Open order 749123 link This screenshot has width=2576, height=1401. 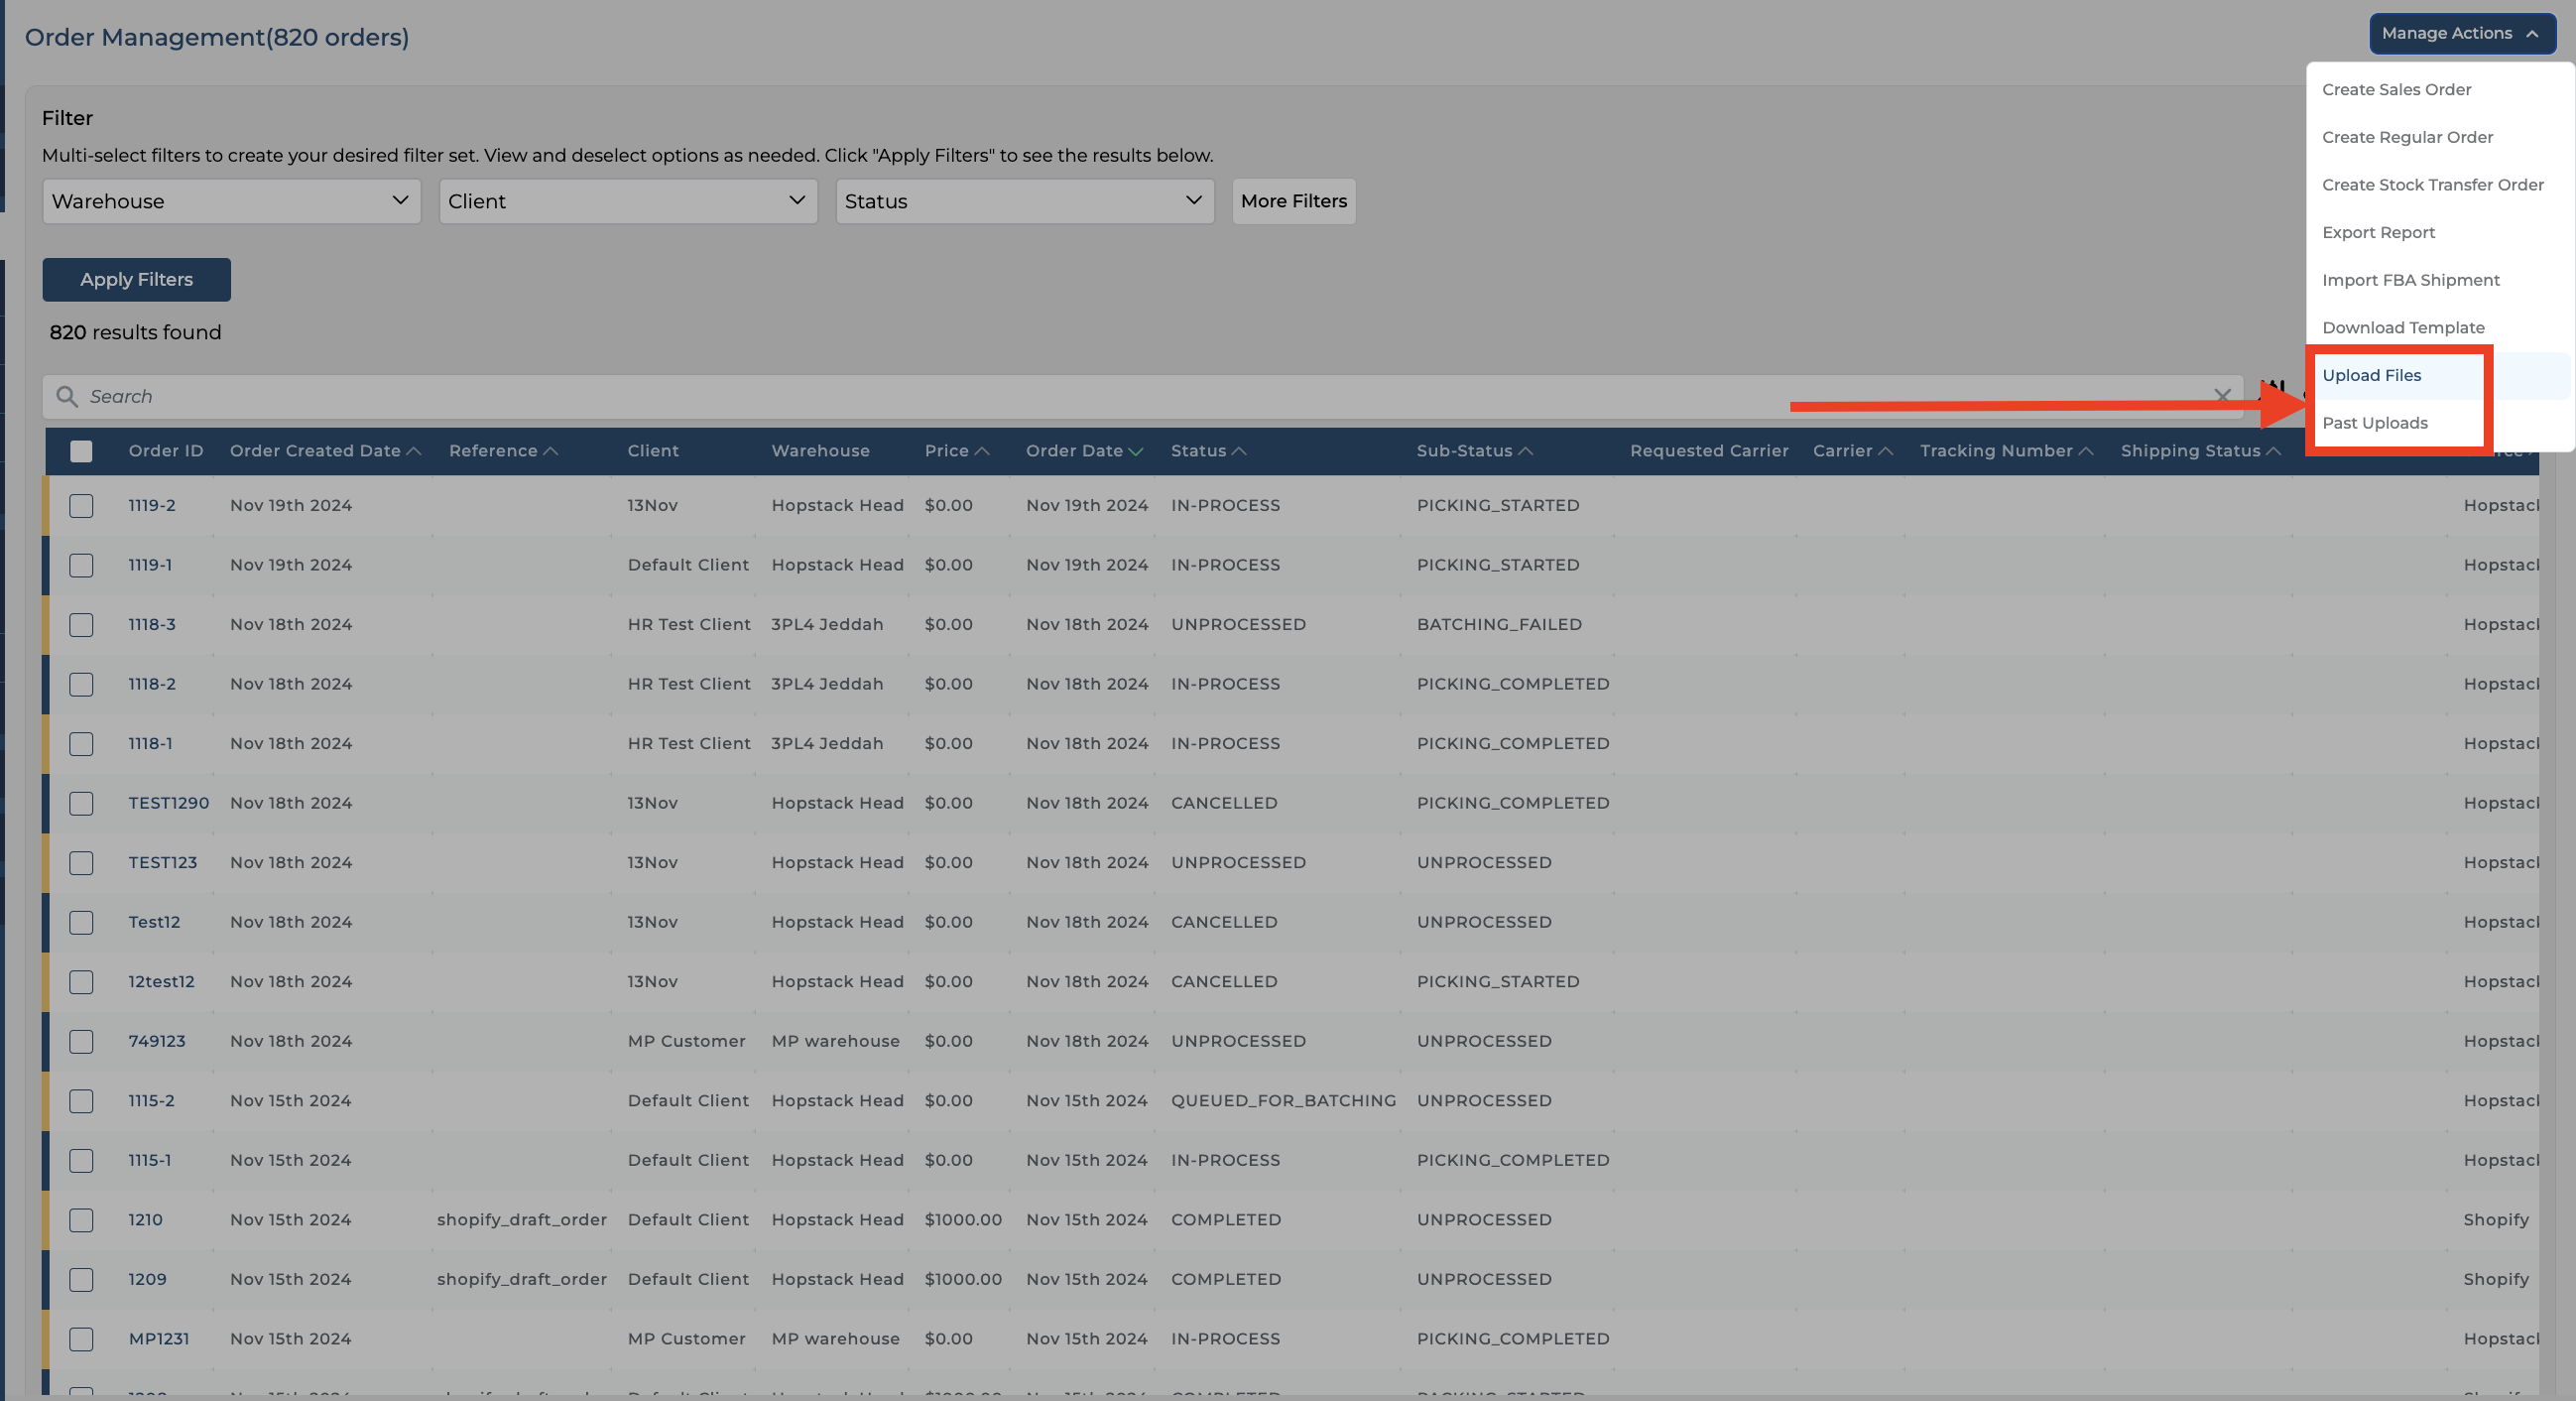click(x=157, y=1041)
